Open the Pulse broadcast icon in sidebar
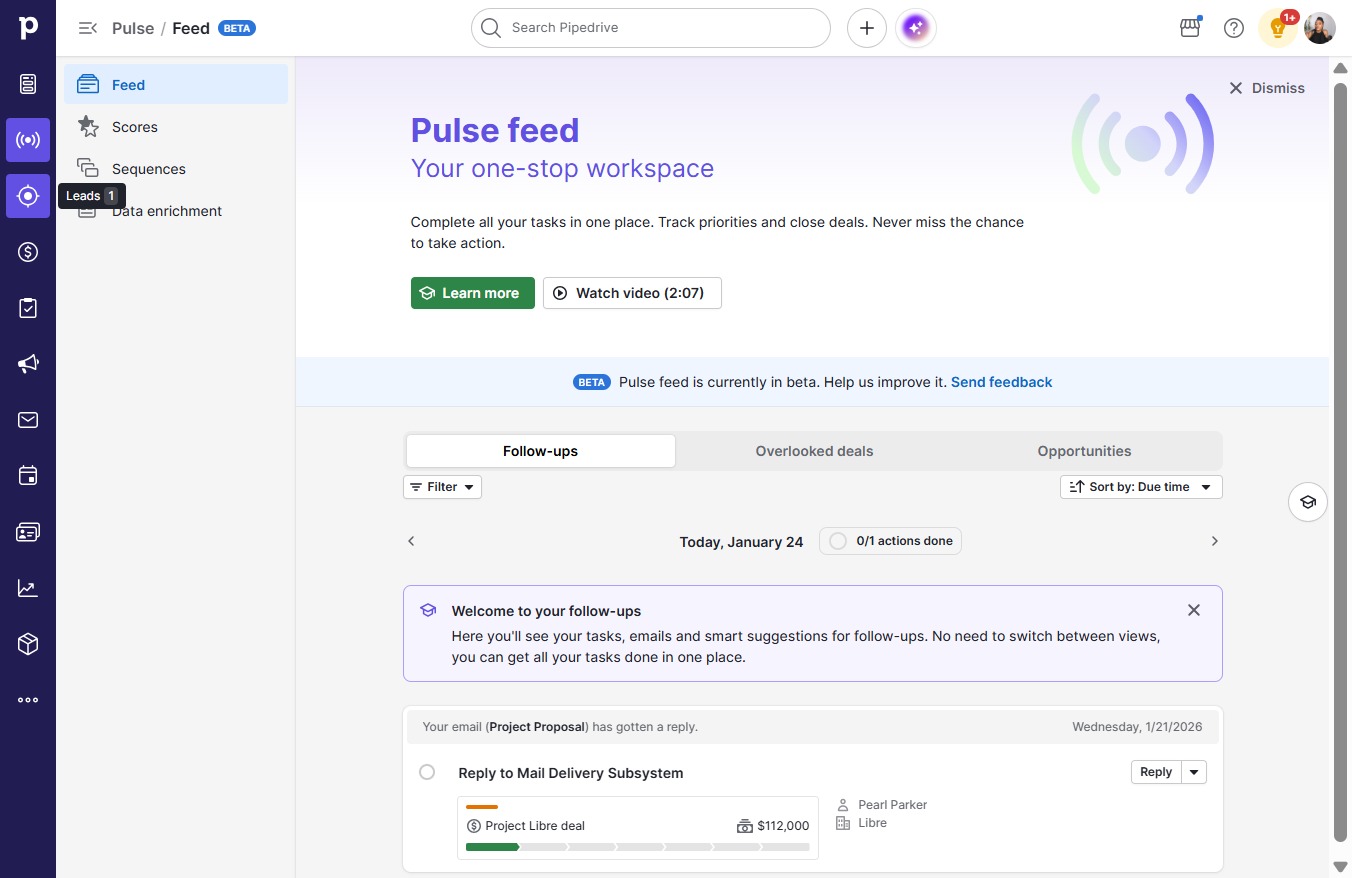The width and height of the screenshot is (1352, 878). 28,140
